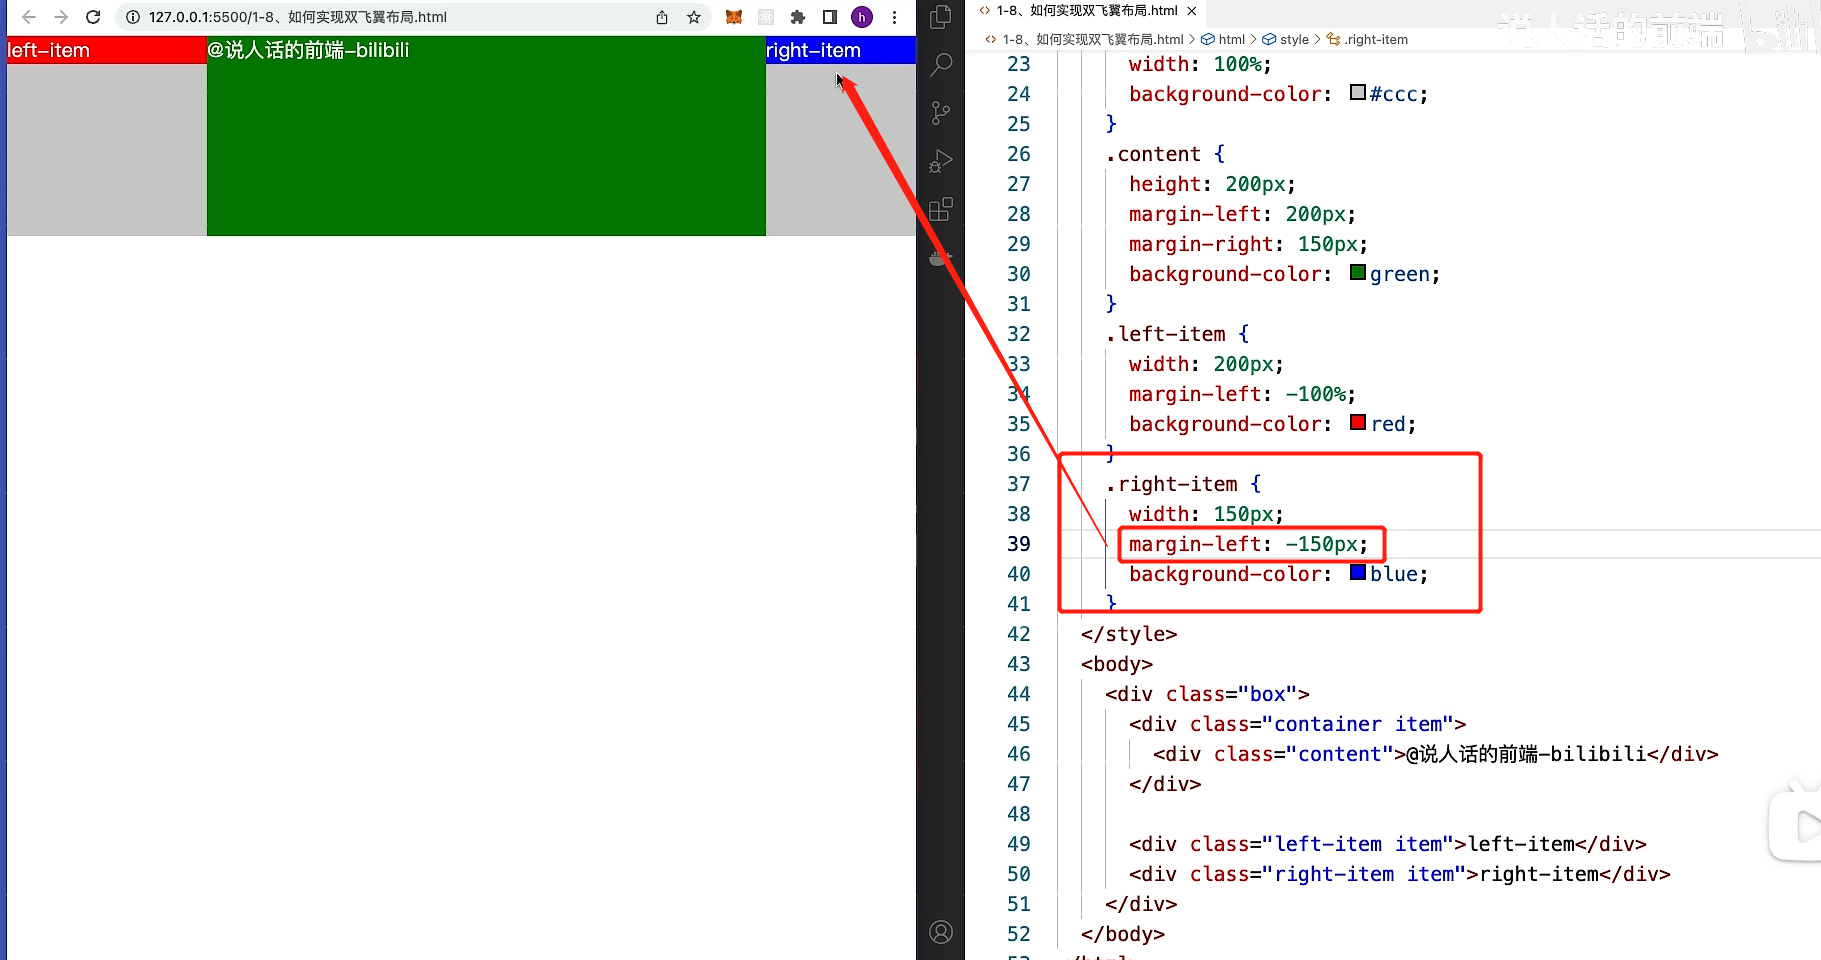
Task: View site information icon in address bar
Action: (x=132, y=17)
